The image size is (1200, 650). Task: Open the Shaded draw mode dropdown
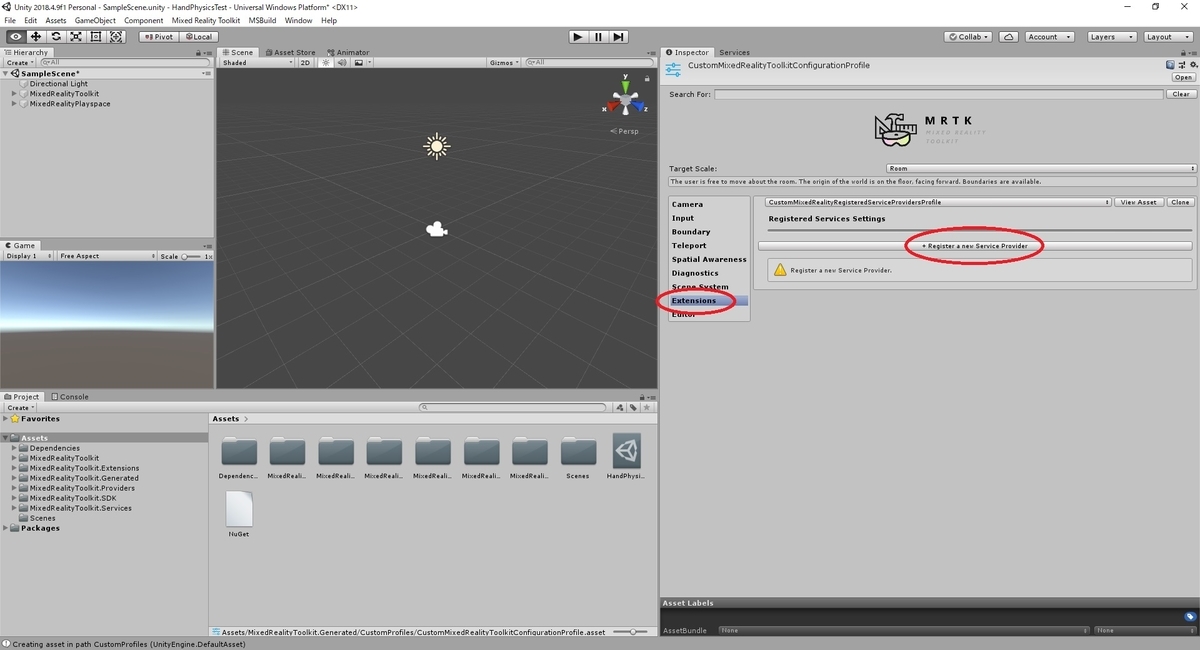click(x=258, y=62)
